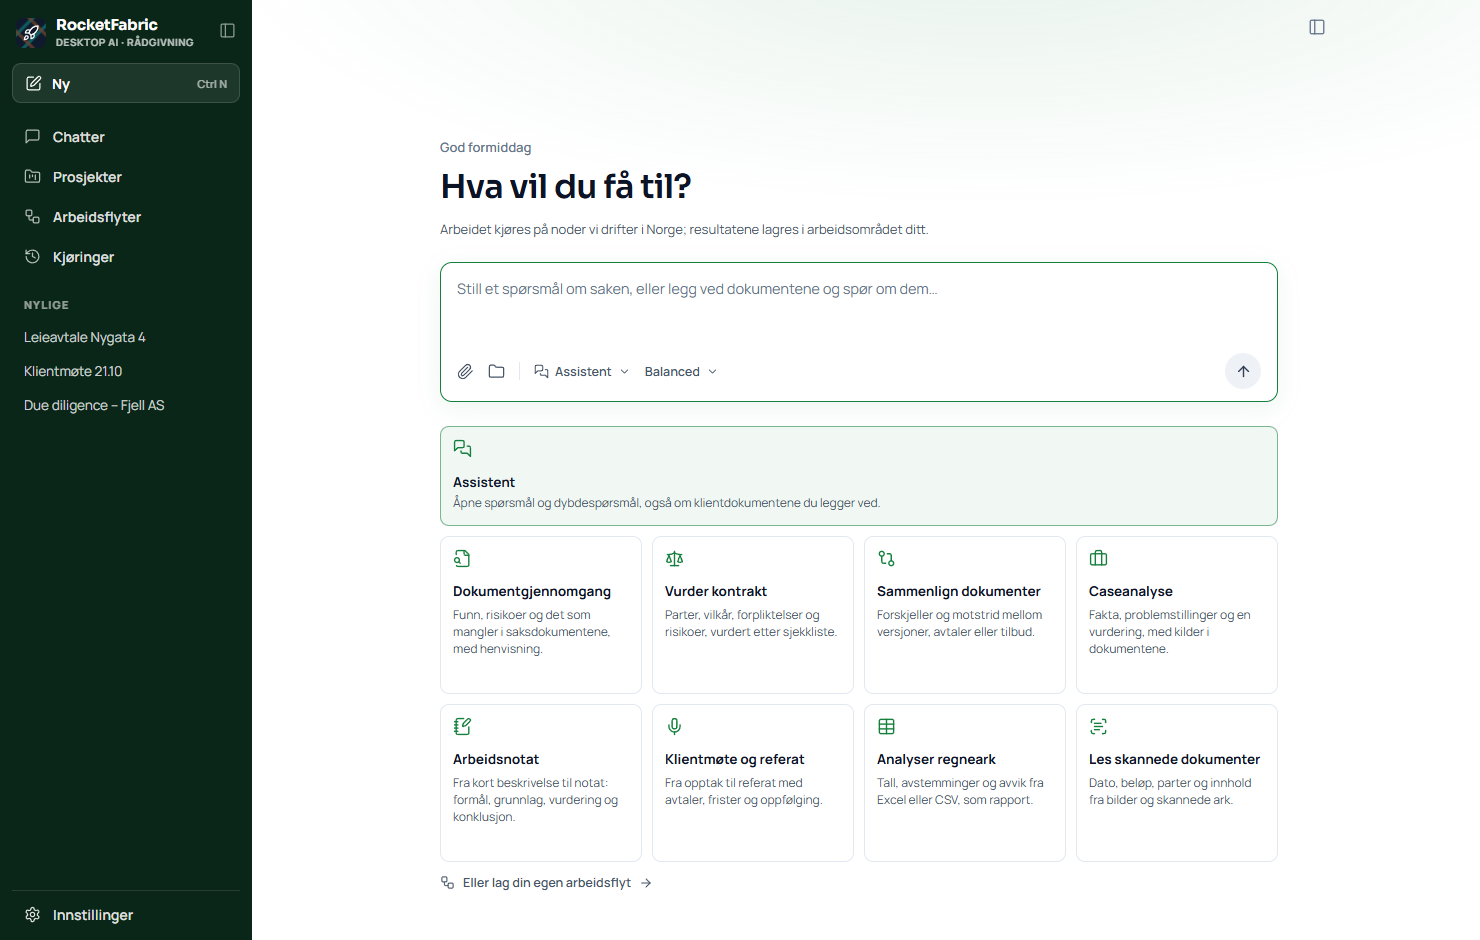
Task: Click the RocketFabric rocket logo
Action: [31, 32]
